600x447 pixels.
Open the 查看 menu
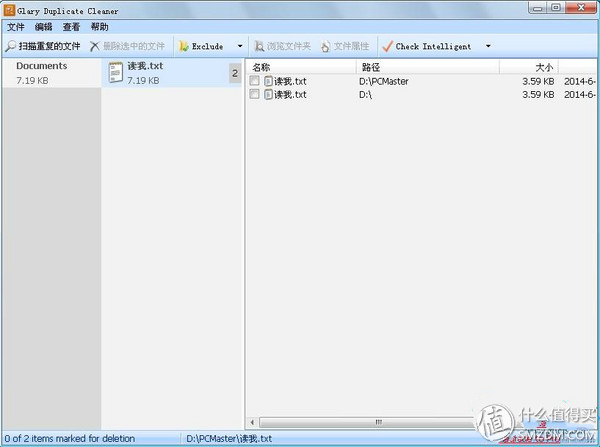click(x=71, y=27)
